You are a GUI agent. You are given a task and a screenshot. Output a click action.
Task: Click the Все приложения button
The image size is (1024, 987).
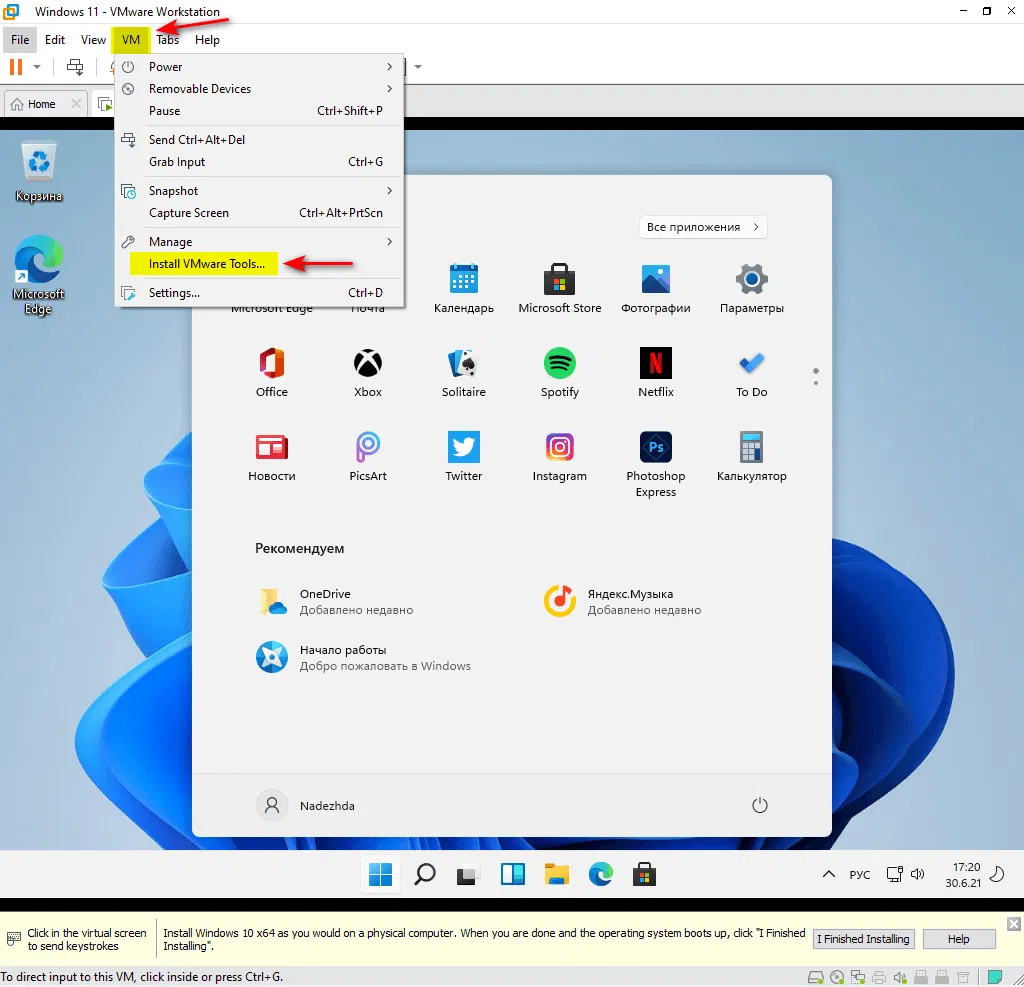pyautogui.click(x=703, y=227)
